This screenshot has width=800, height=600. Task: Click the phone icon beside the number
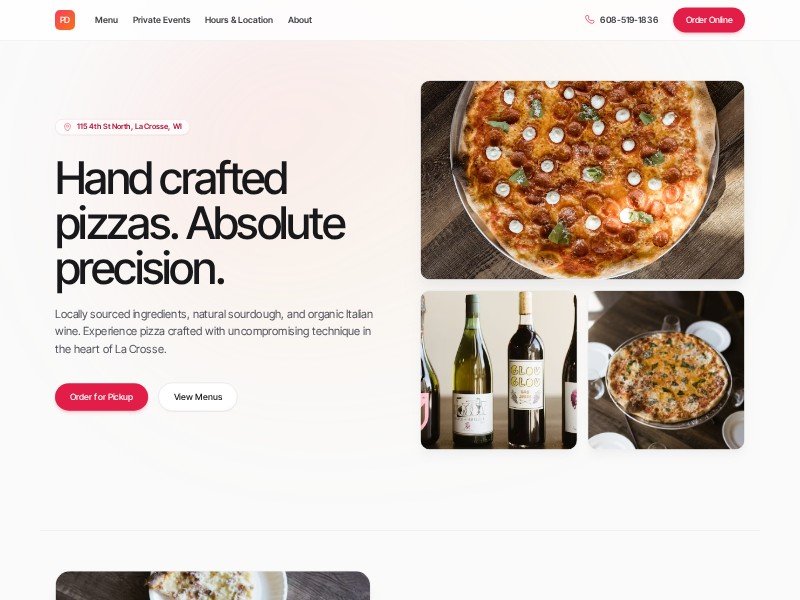(x=589, y=20)
